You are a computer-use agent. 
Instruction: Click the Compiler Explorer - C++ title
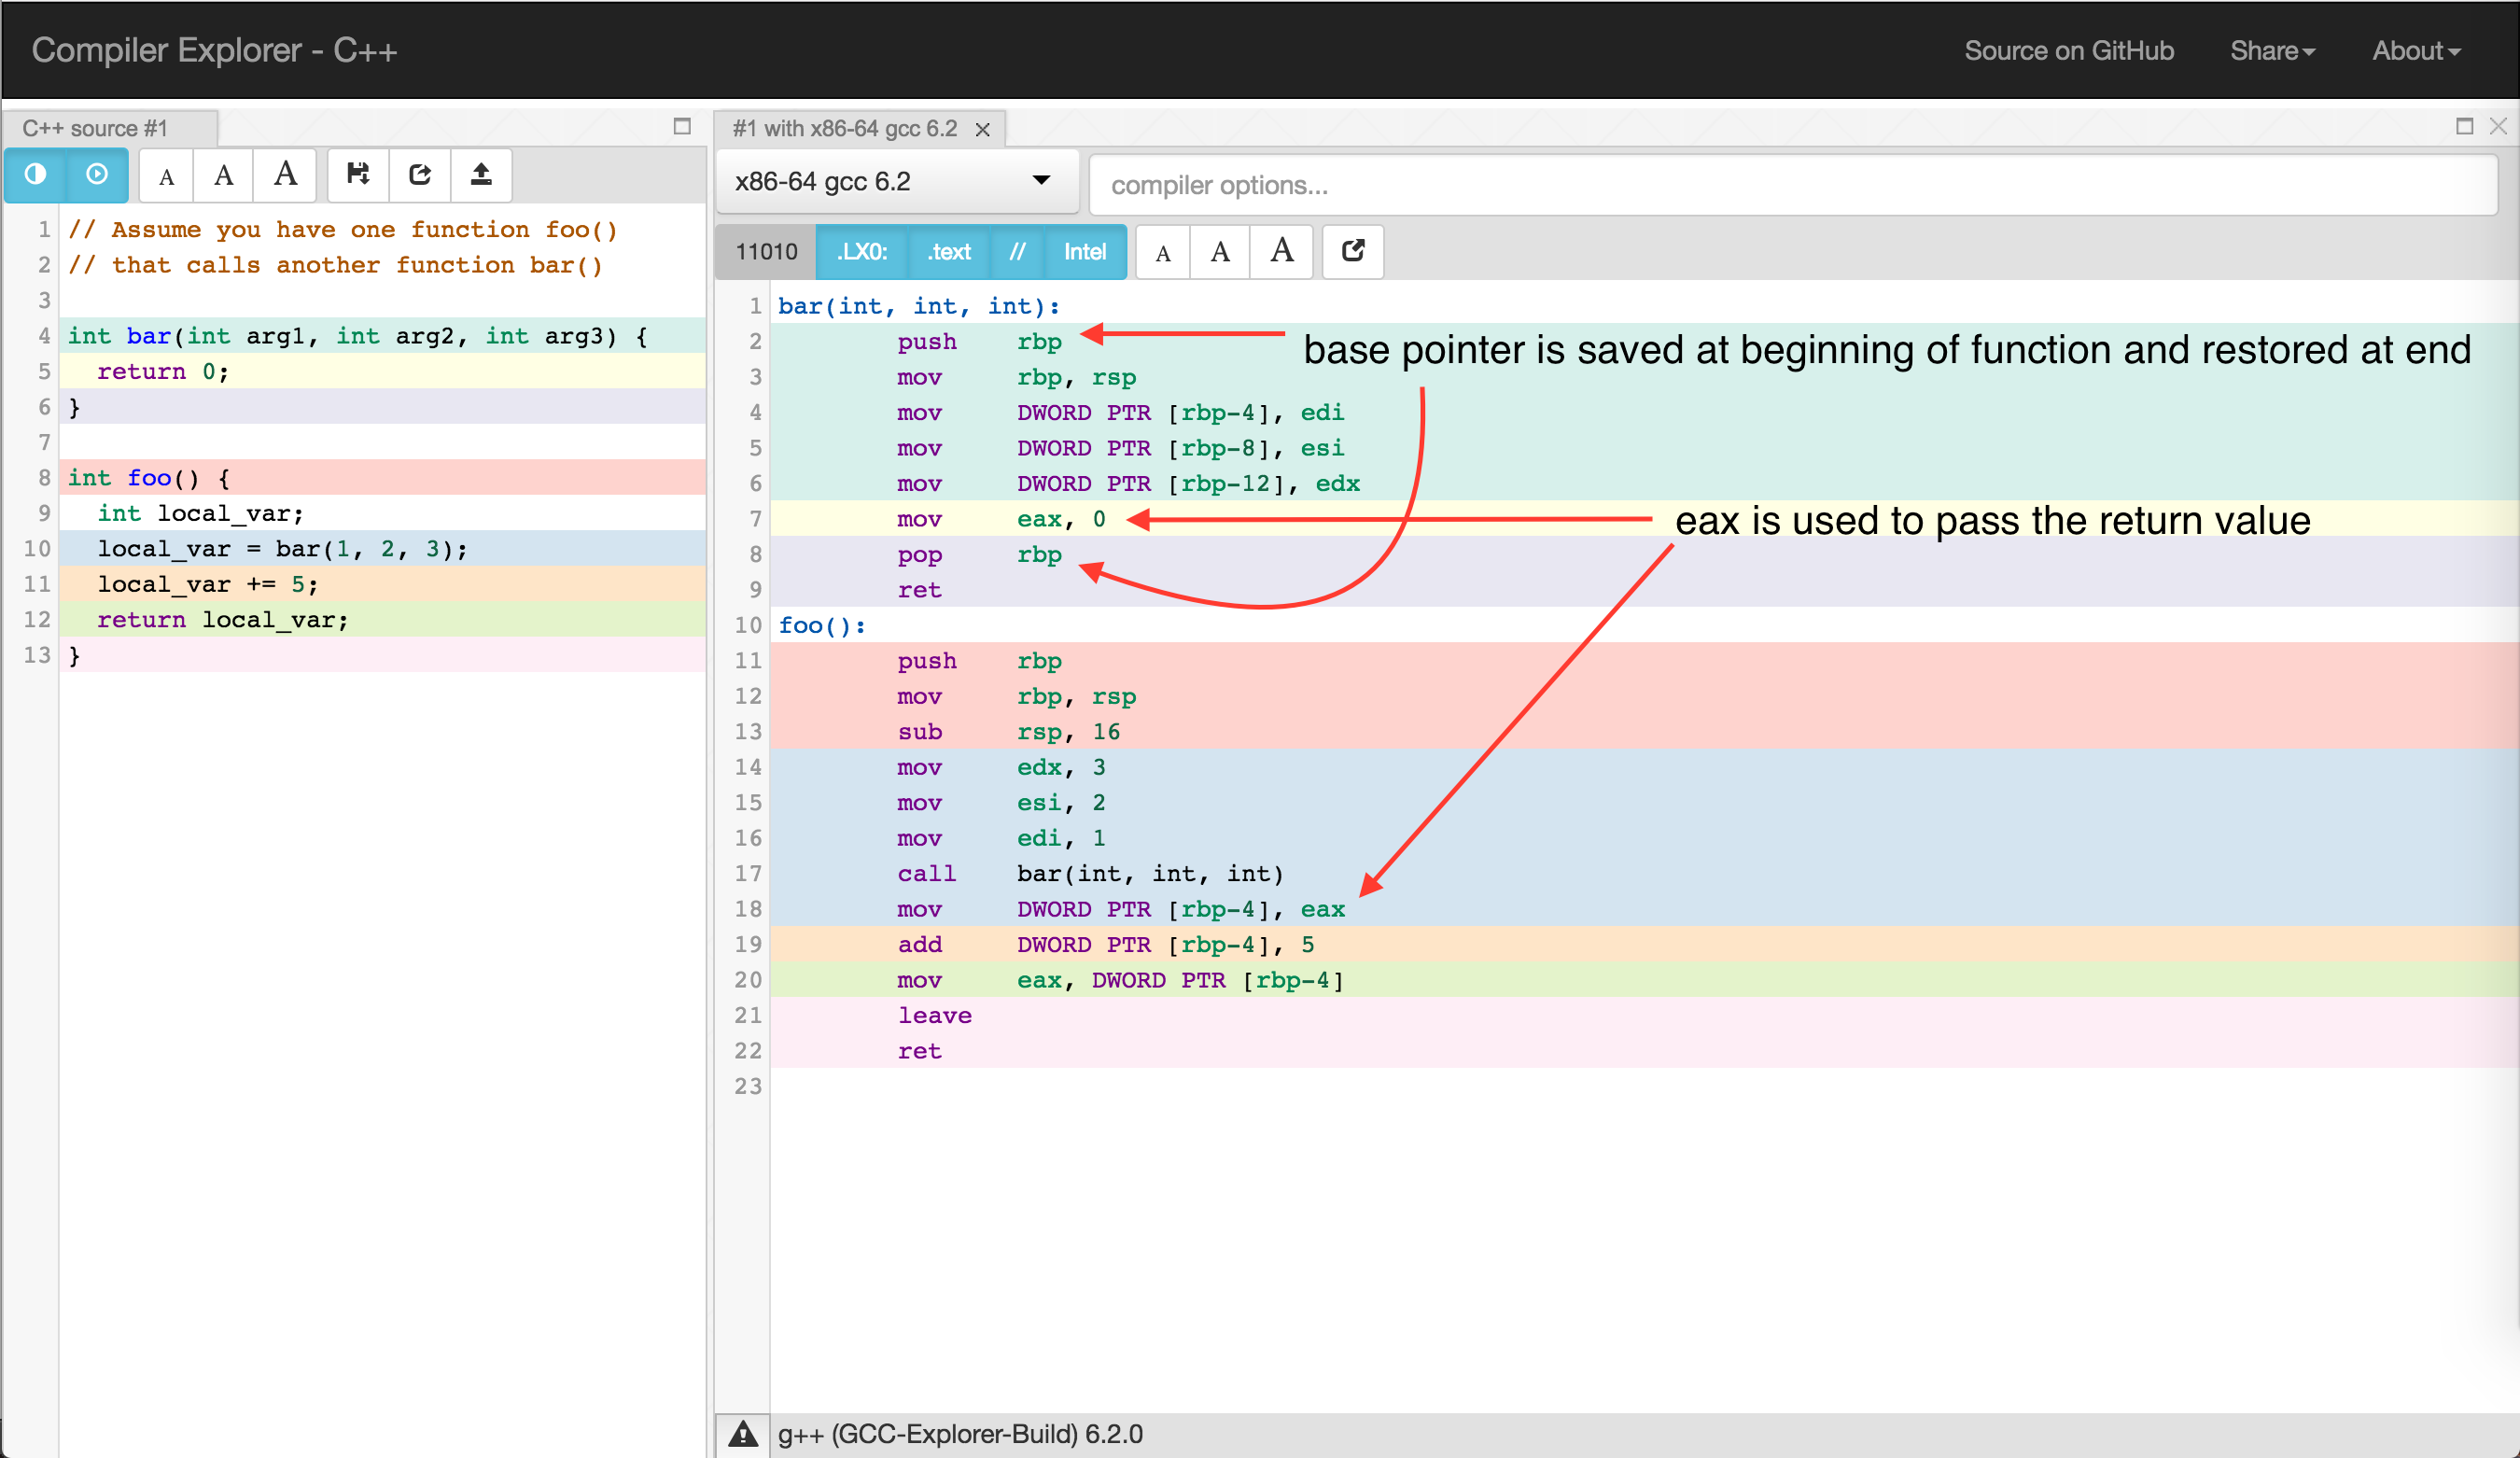(x=213, y=50)
